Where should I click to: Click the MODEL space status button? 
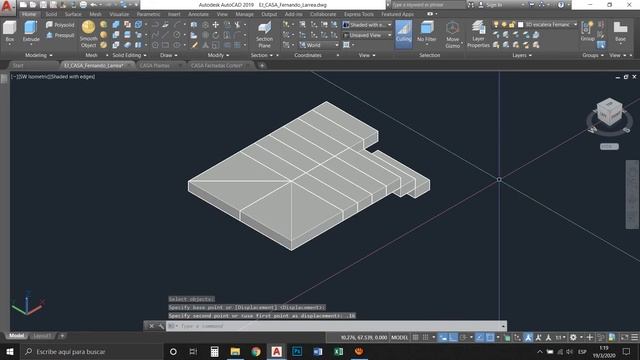pos(400,338)
